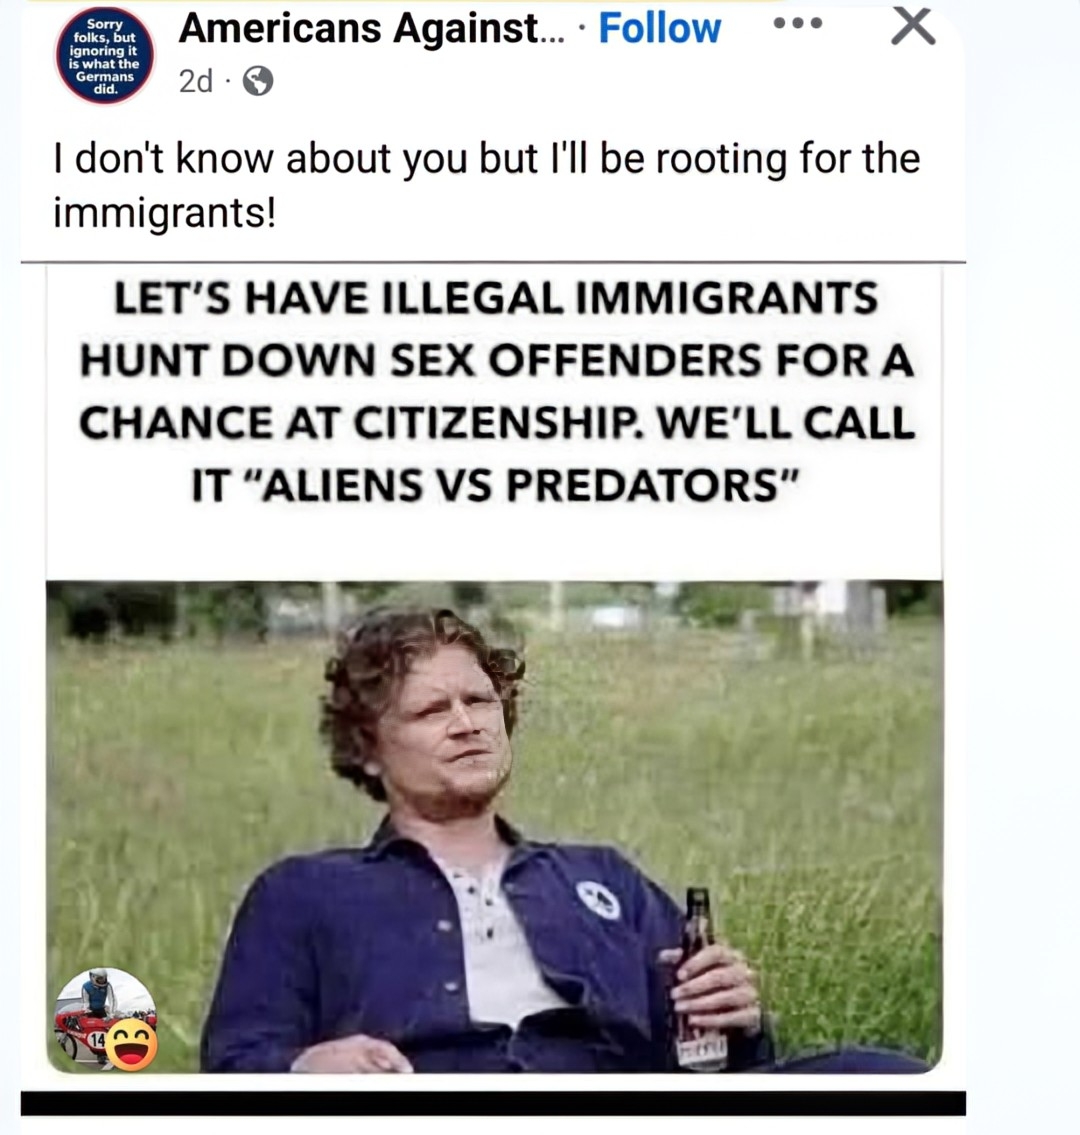
Task: Click the beer bottle in the photo
Action: pyautogui.click(x=699, y=979)
